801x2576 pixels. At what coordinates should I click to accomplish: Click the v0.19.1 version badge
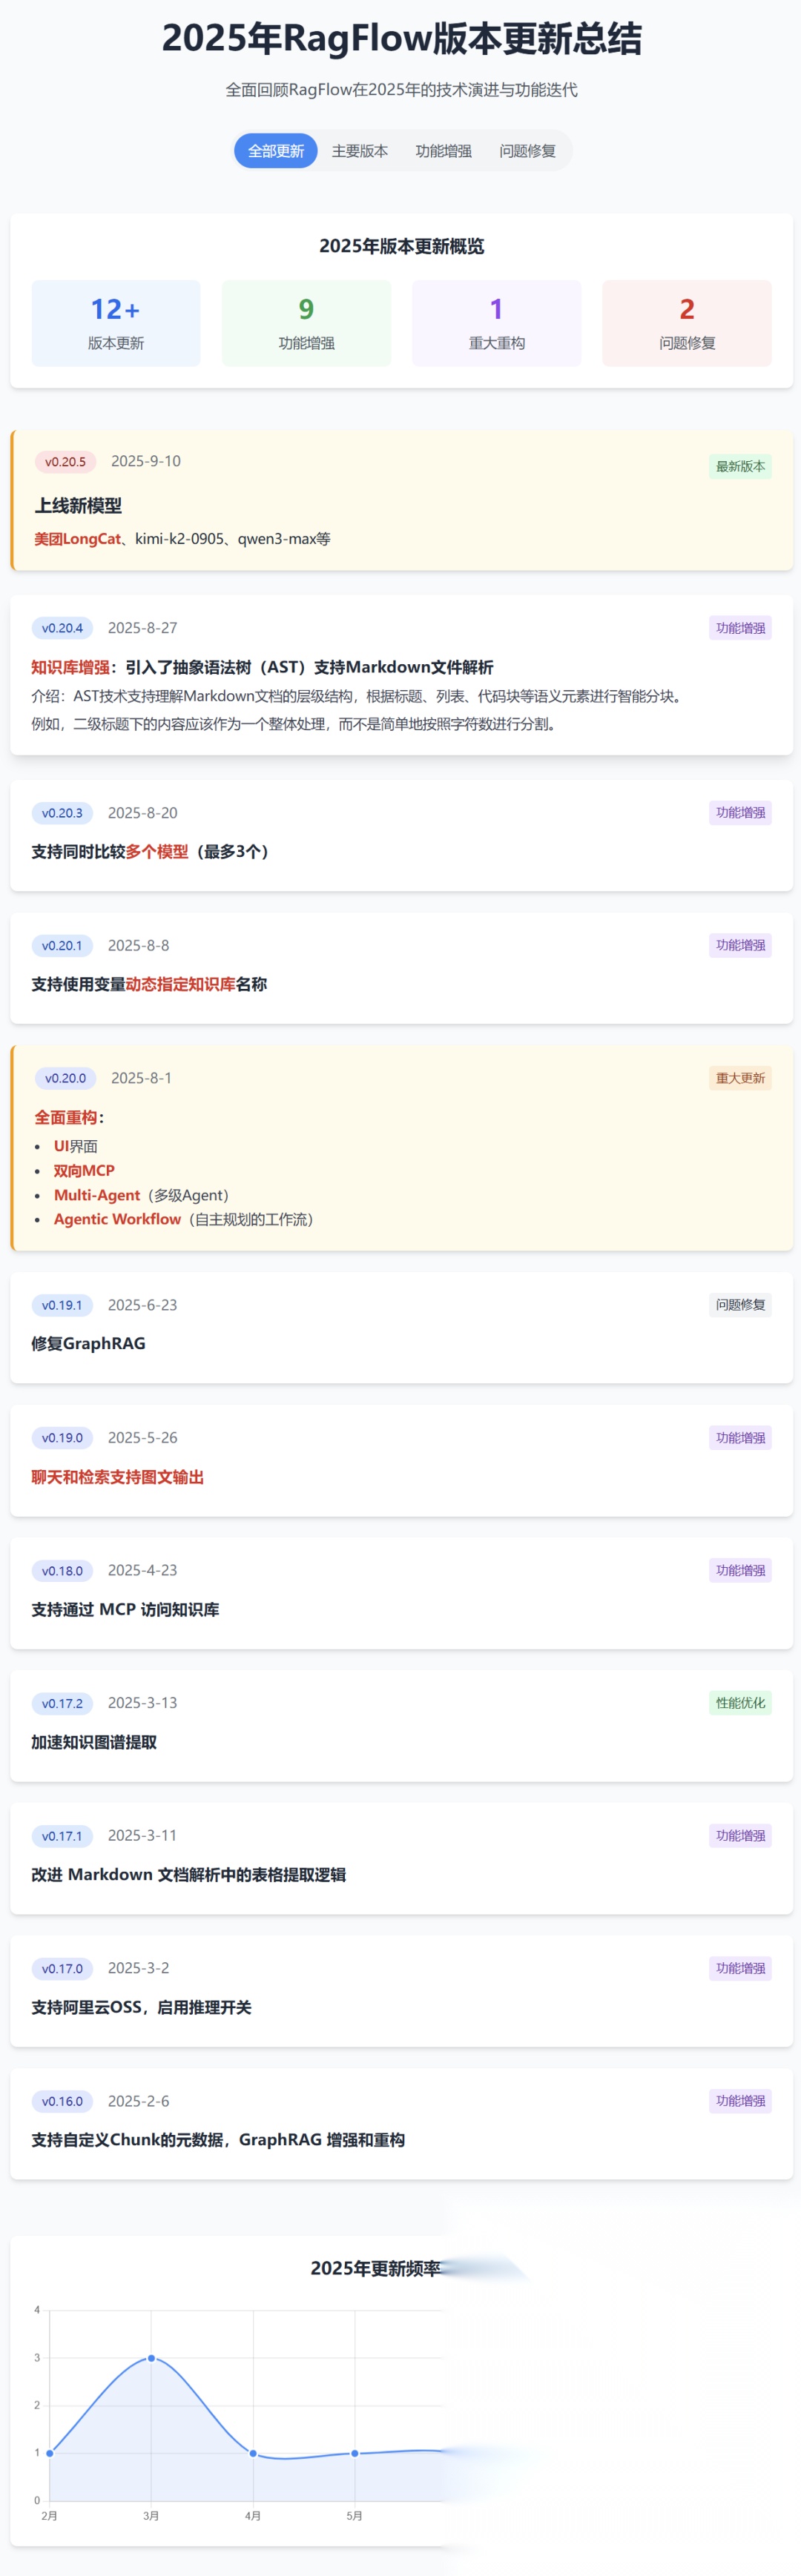62,1306
